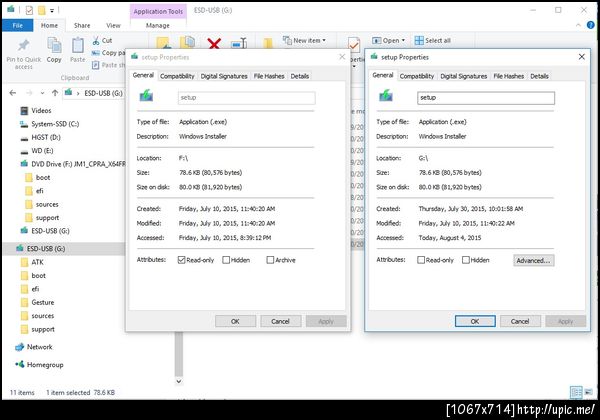Click the ESD-USB (G:) address bar

[94, 93]
